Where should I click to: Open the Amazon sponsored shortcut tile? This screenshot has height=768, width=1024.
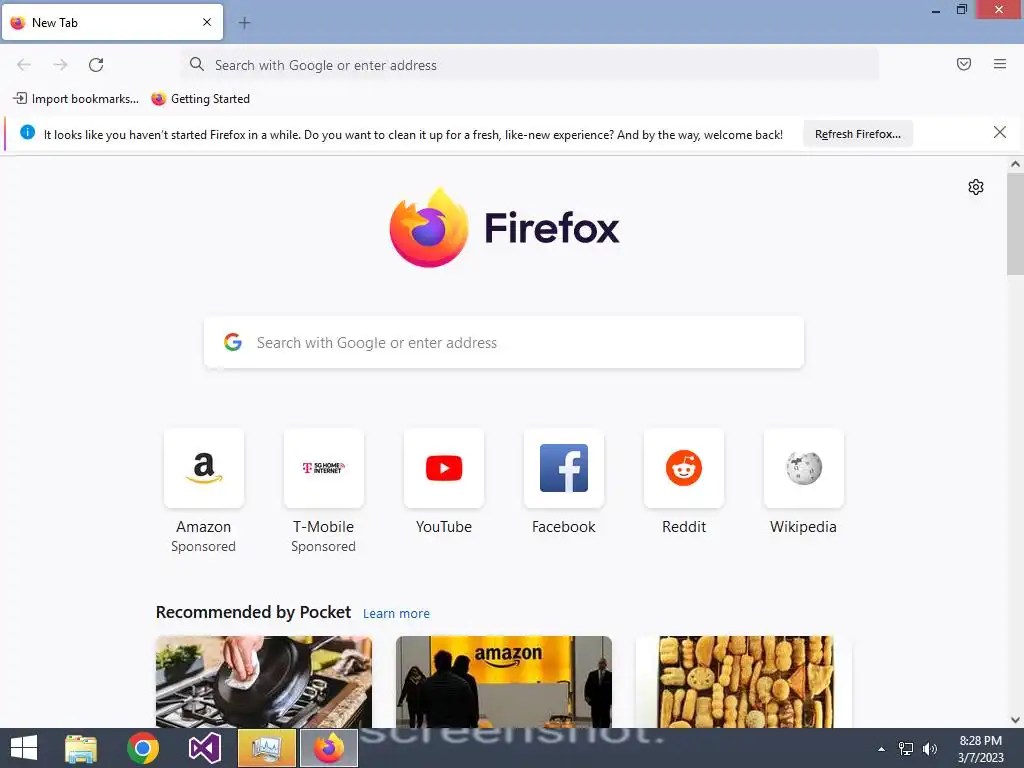coord(204,468)
